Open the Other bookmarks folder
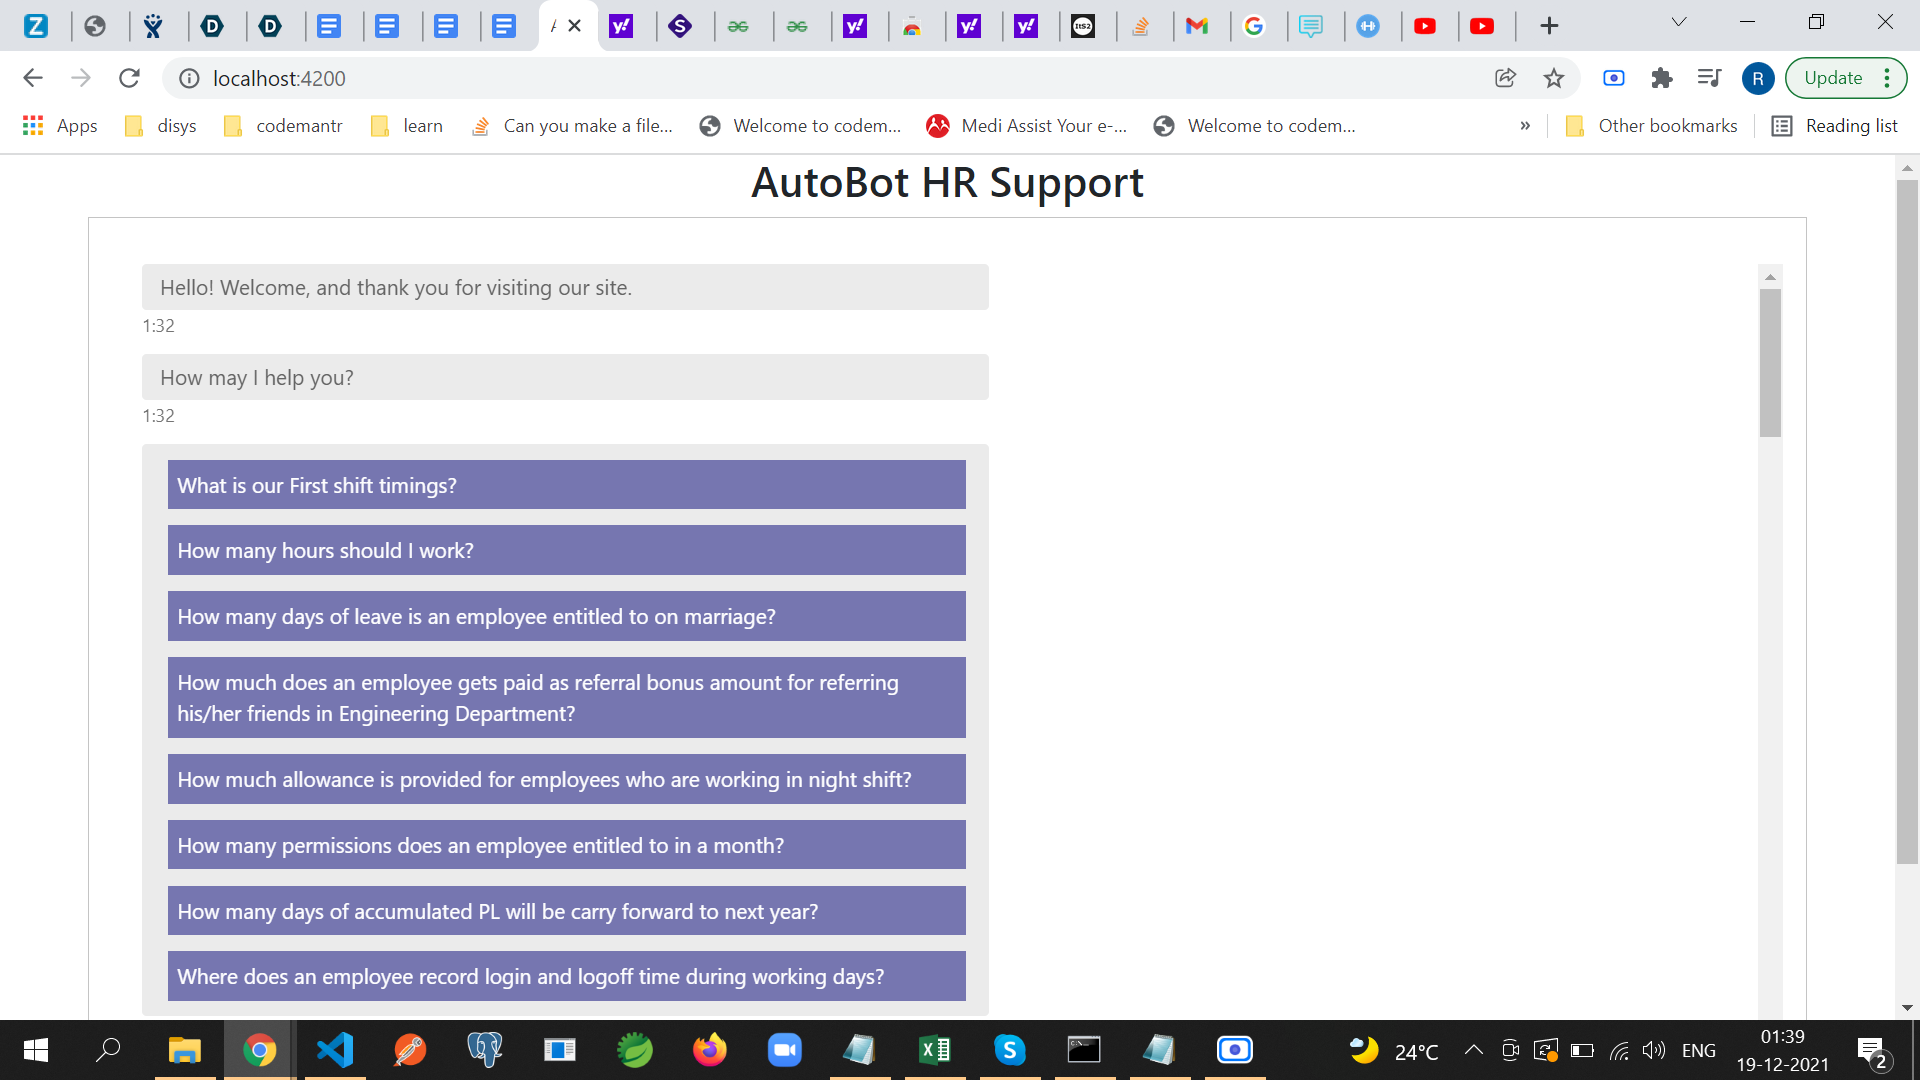 tap(1651, 126)
